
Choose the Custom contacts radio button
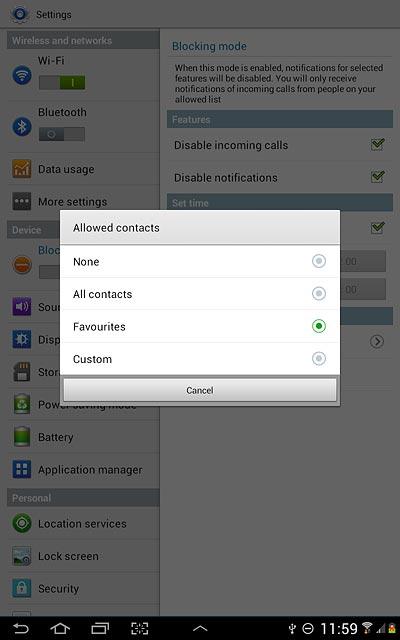319,359
